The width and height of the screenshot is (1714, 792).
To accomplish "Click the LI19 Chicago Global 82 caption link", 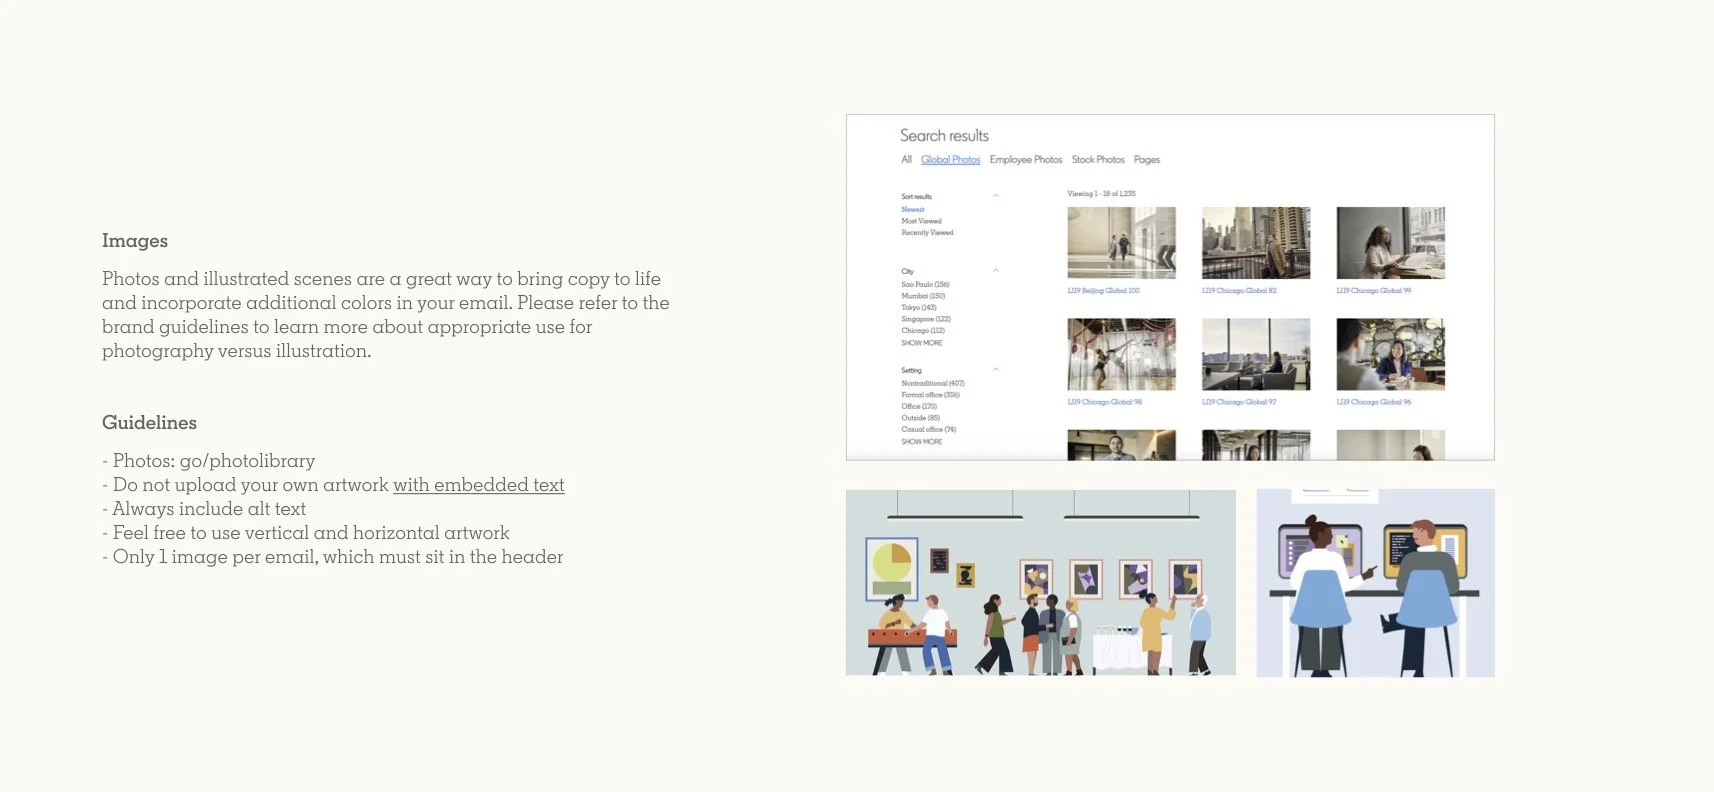I will [1239, 291].
